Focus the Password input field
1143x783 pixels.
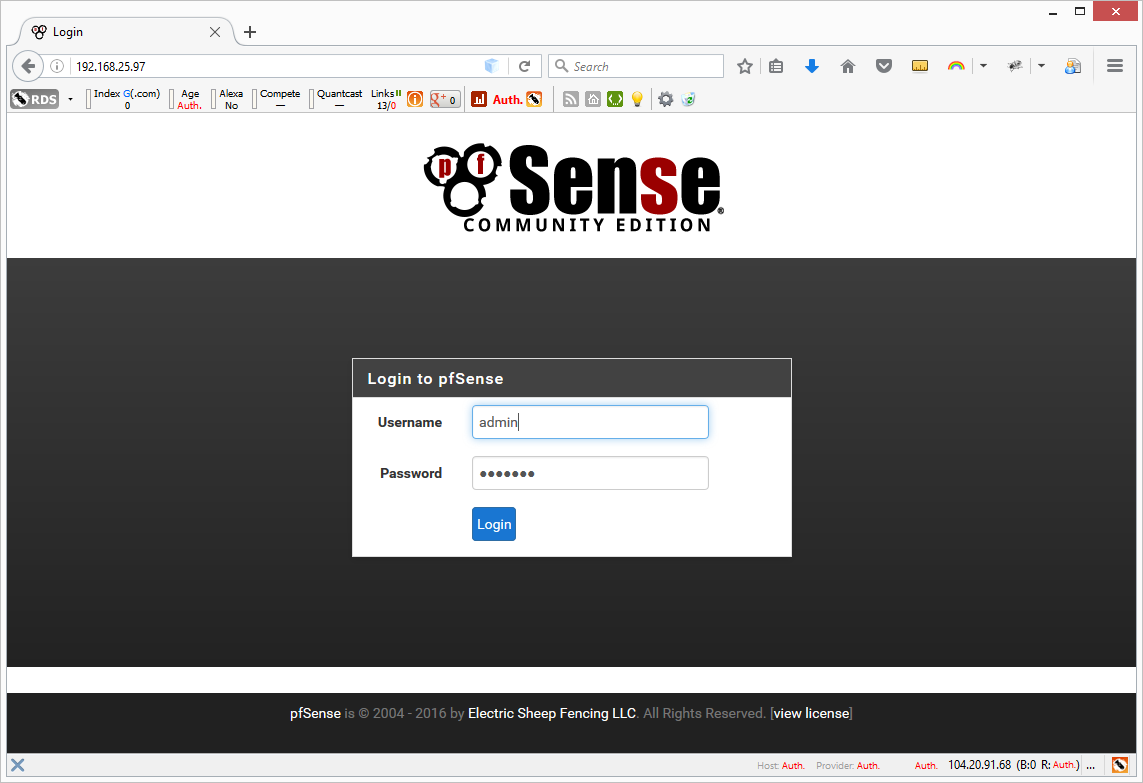[590, 473]
